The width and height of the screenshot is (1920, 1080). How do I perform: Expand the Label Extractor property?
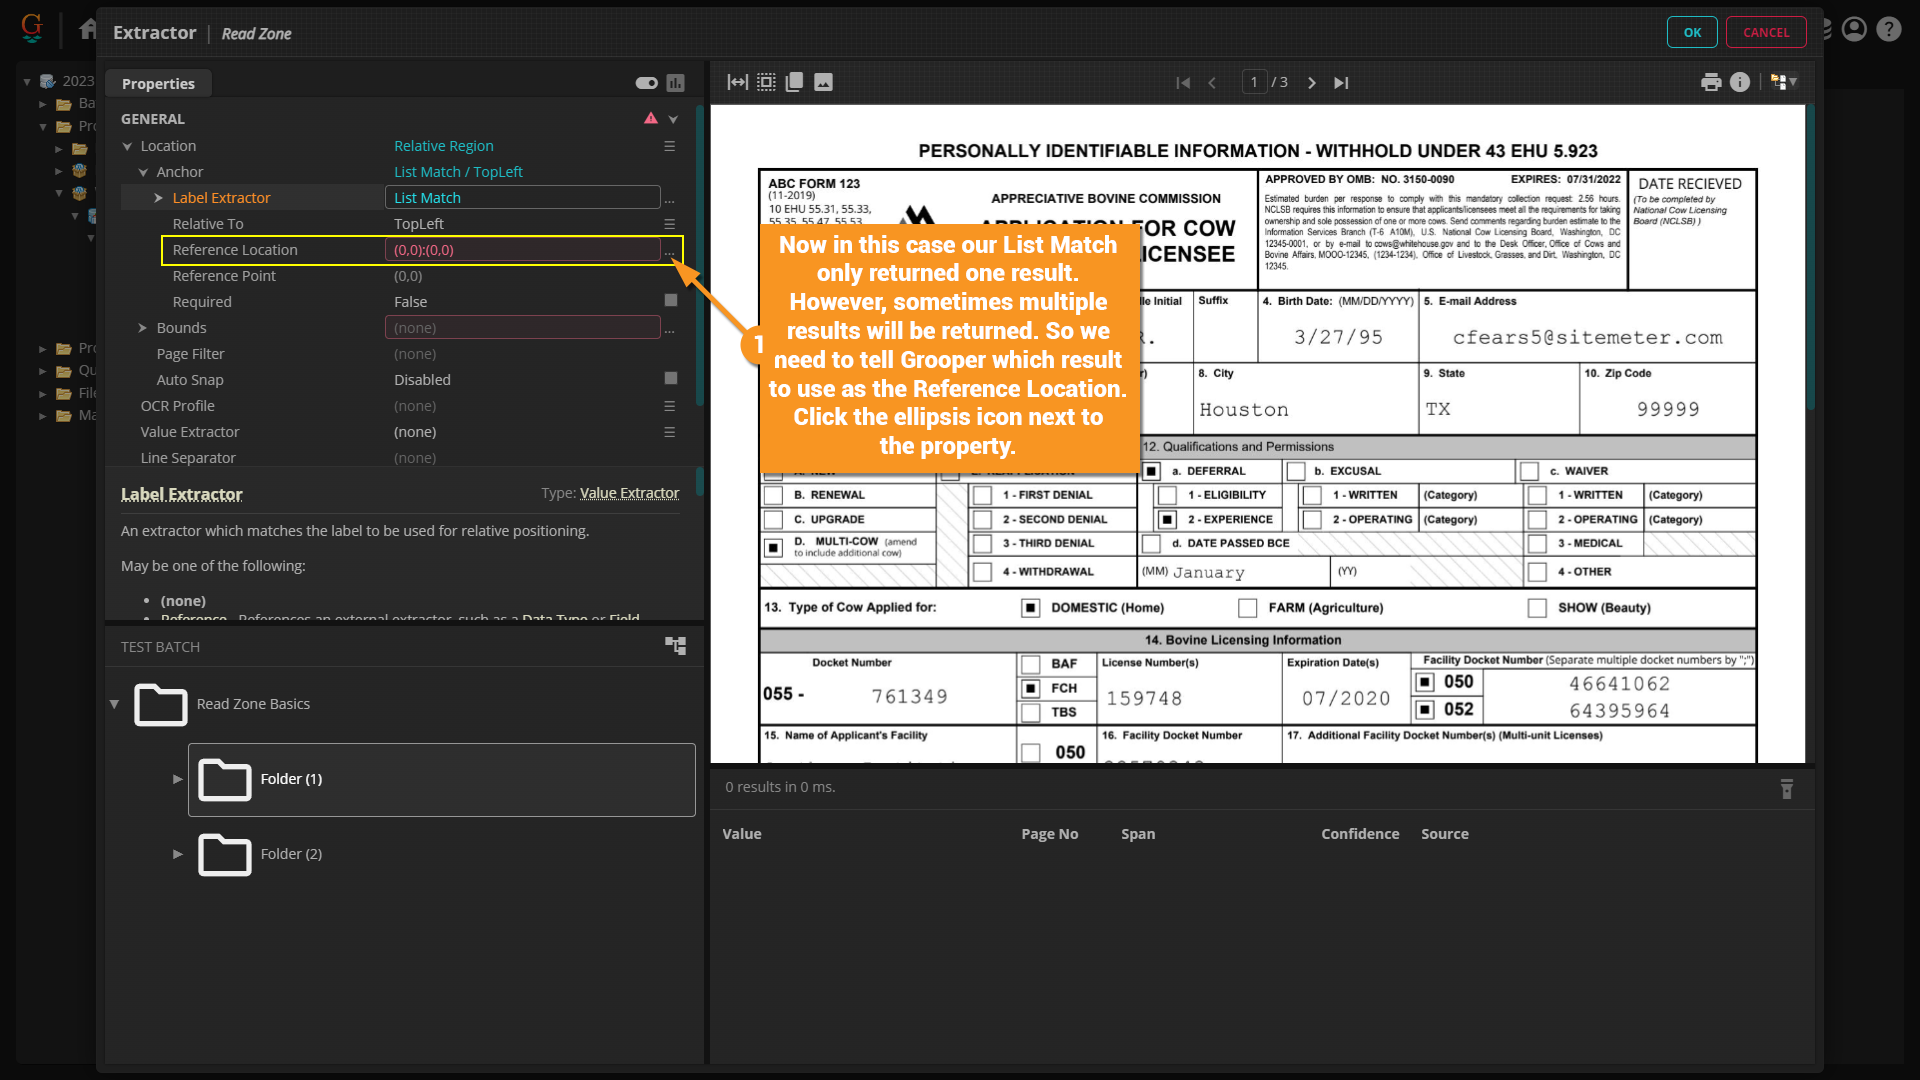point(158,198)
